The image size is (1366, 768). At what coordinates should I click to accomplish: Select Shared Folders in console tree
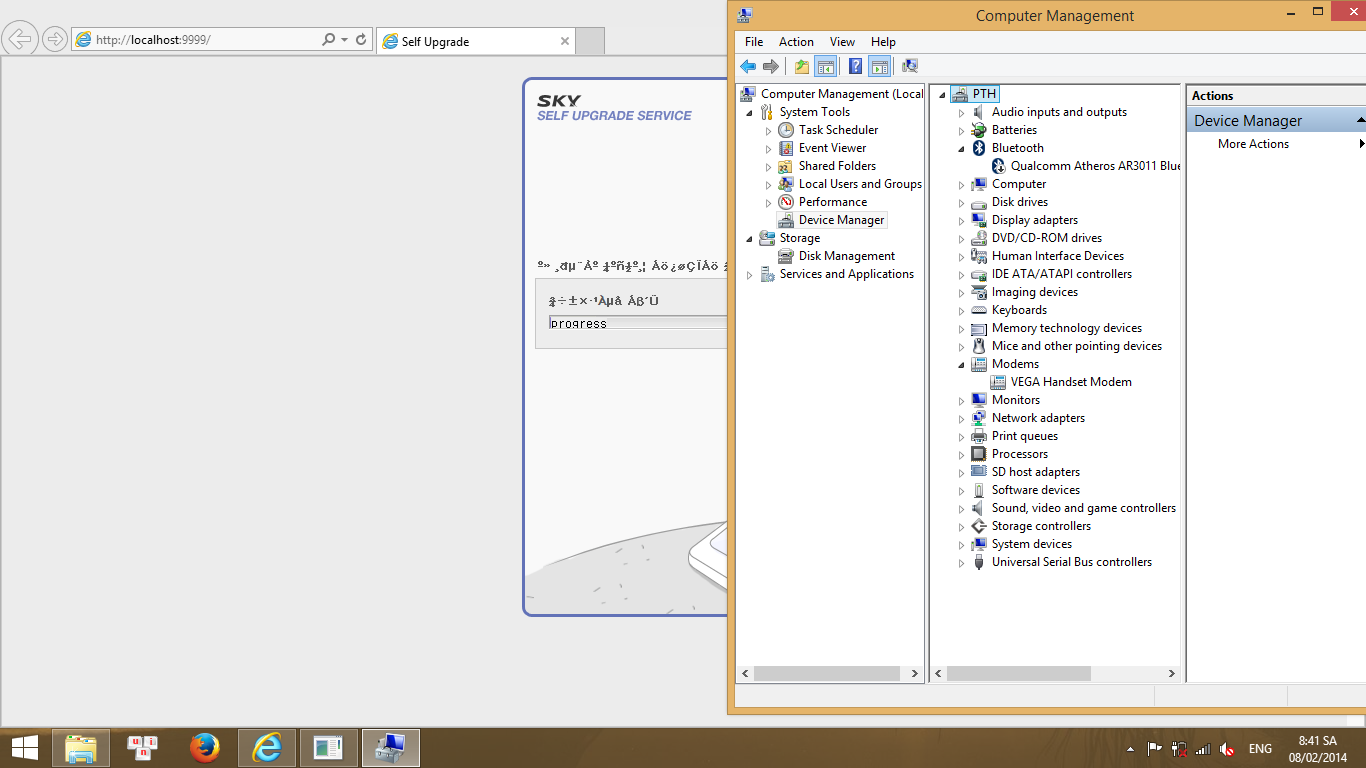pos(837,166)
